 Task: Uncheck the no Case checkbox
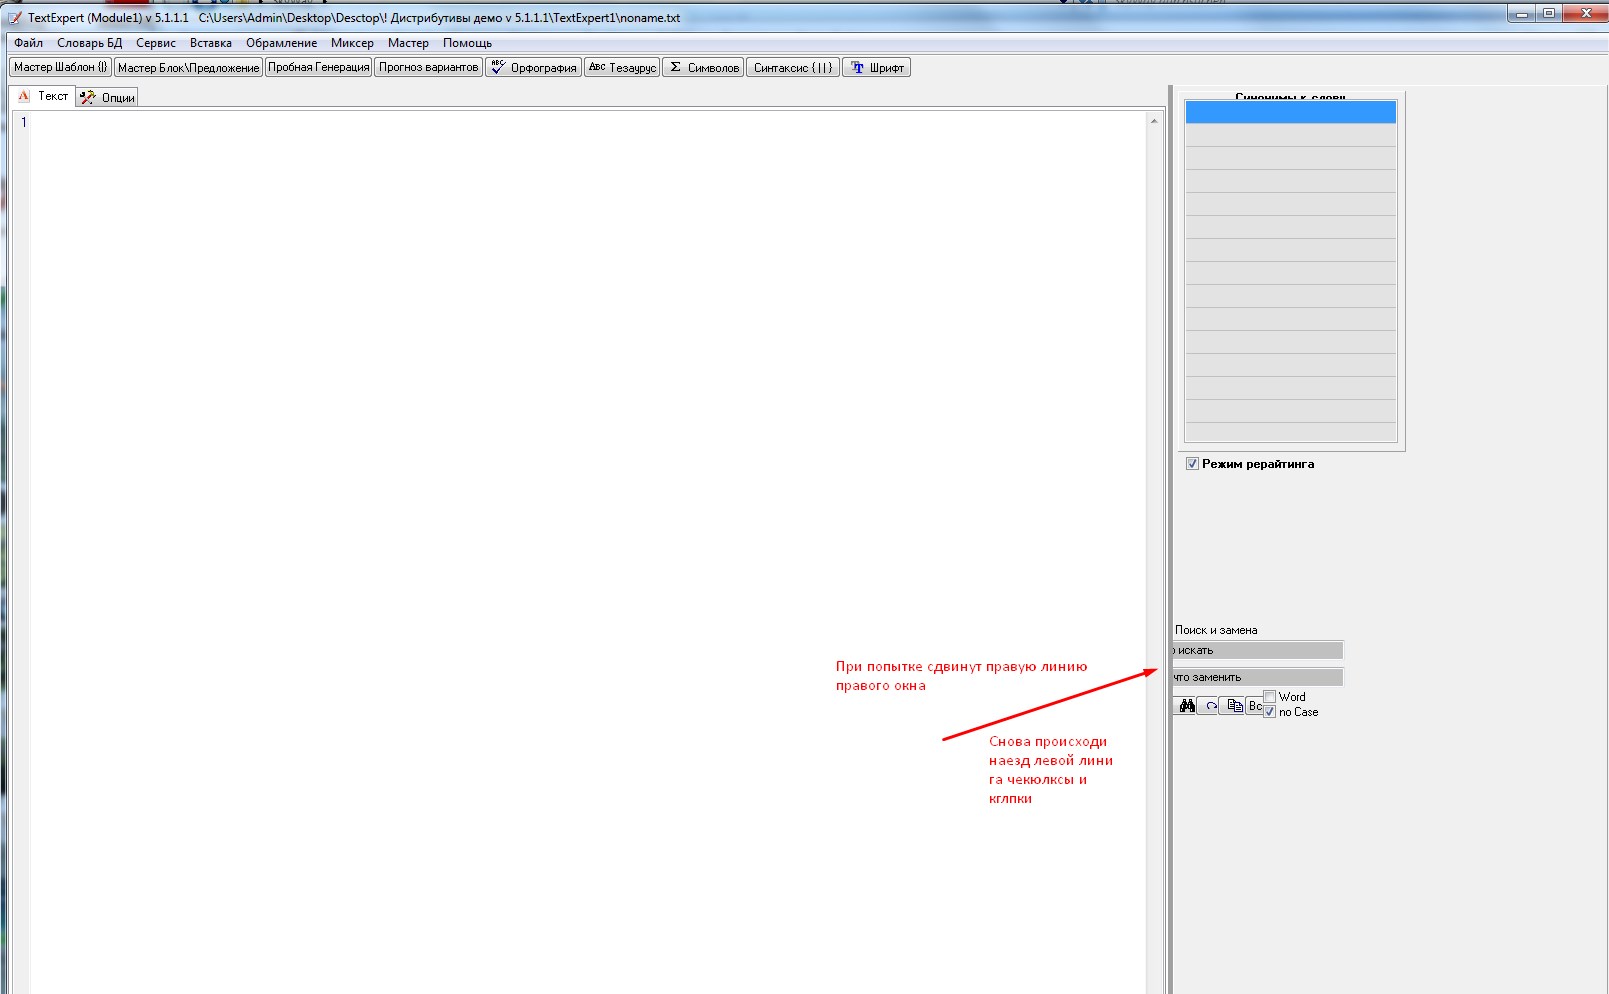(x=1270, y=712)
